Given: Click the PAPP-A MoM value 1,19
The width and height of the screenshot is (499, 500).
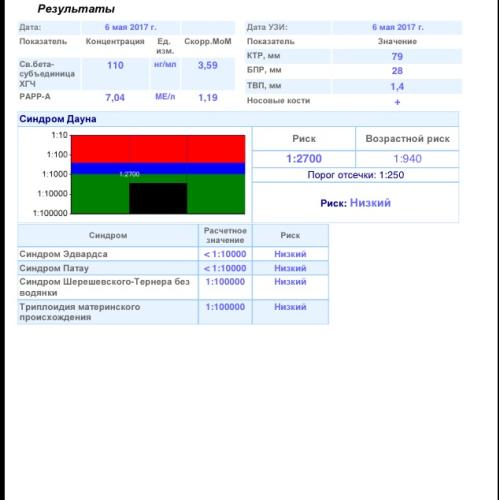Looking at the screenshot, I should click(x=208, y=98).
